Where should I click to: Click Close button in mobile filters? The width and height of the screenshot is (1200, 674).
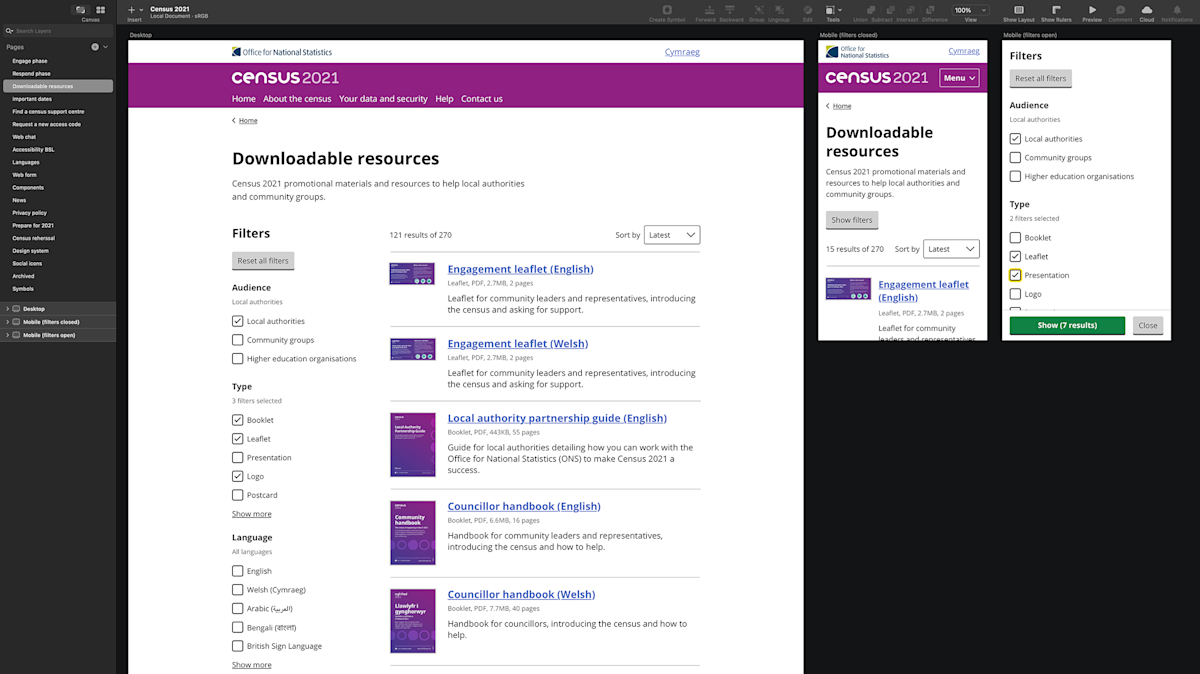[1148, 325]
